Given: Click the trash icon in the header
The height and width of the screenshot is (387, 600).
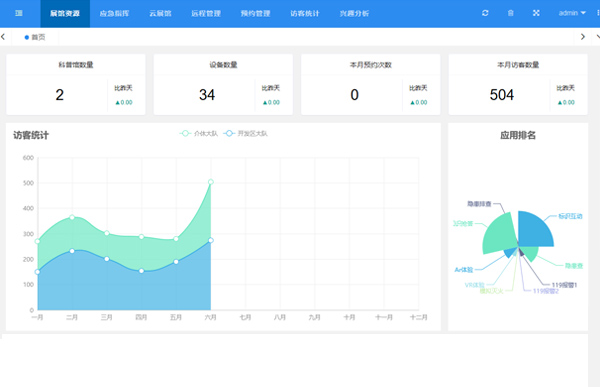Looking at the screenshot, I should (x=510, y=13).
